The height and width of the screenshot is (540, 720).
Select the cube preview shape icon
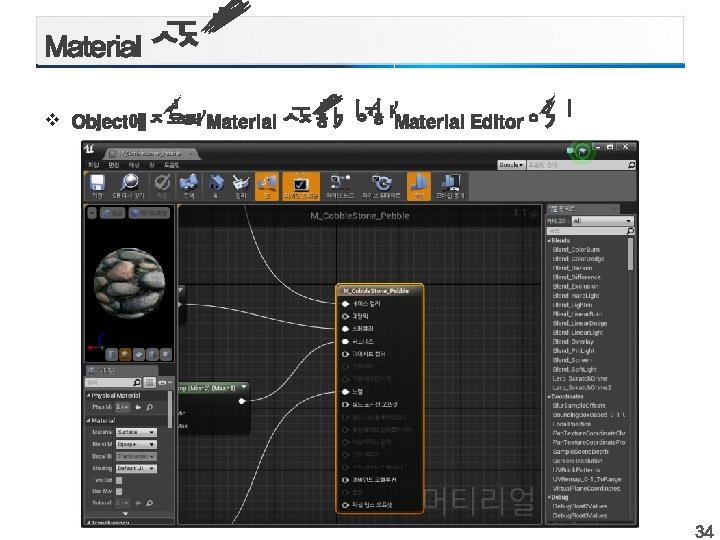point(152,354)
